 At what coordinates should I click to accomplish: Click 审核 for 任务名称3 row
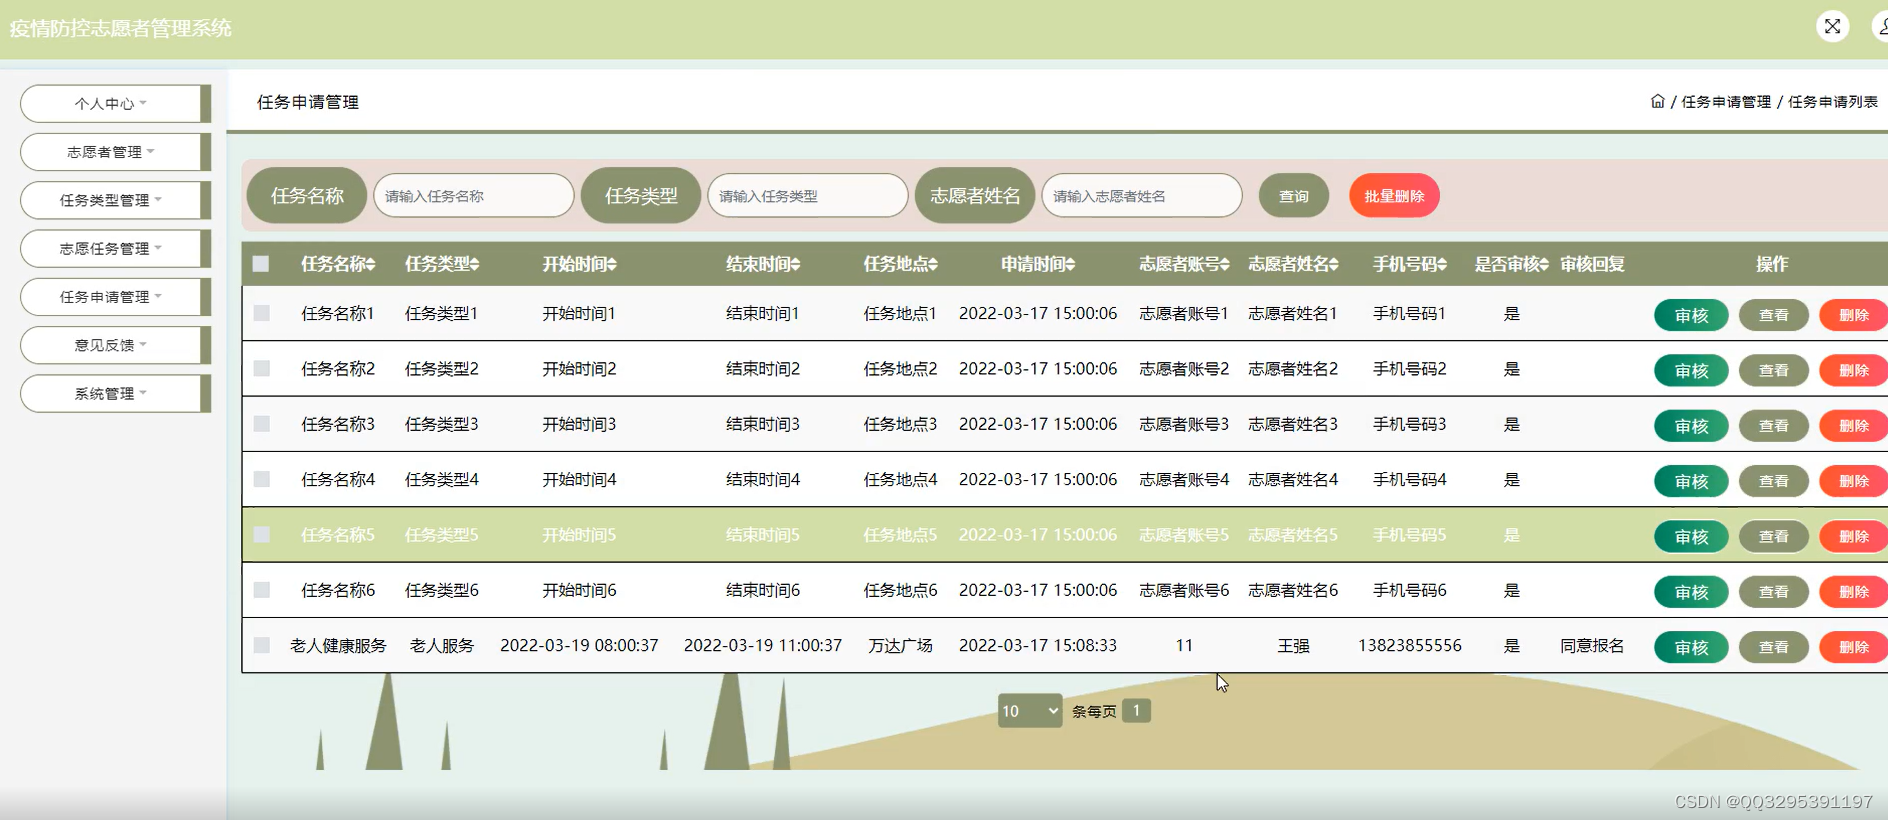(1691, 426)
